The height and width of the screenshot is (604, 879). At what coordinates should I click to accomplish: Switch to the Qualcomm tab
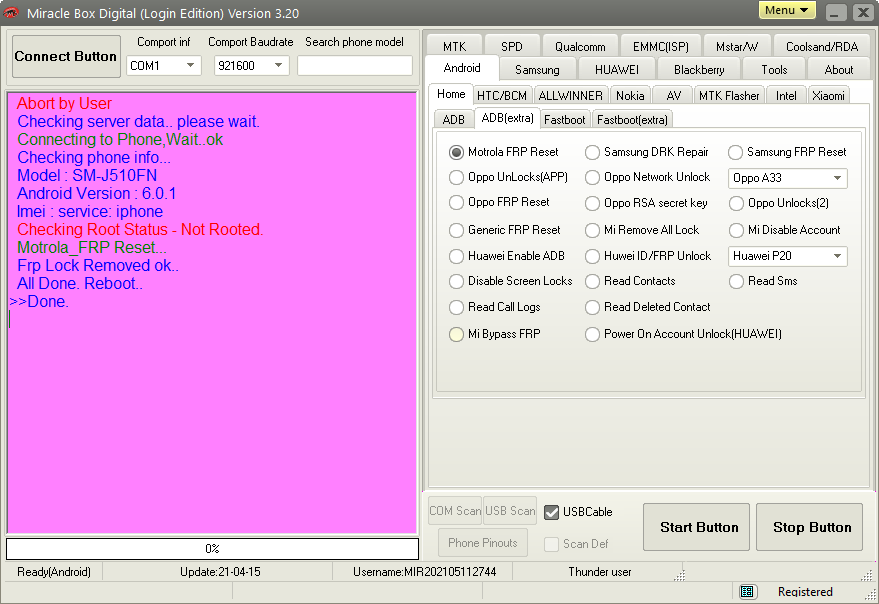point(580,47)
